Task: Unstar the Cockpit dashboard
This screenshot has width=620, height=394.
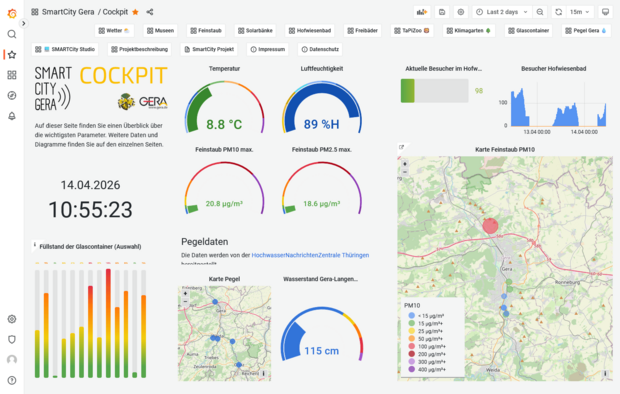Action: [135, 12]
